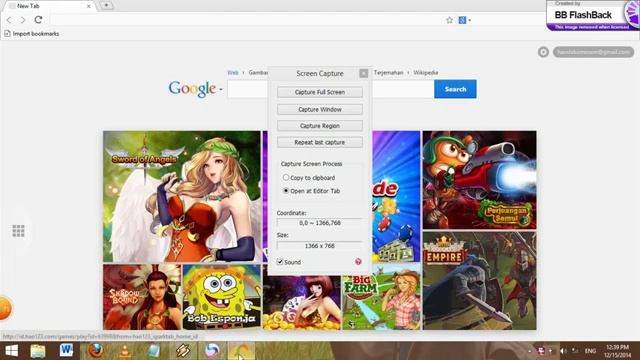Click Repeat last capture button

(320, 142)
